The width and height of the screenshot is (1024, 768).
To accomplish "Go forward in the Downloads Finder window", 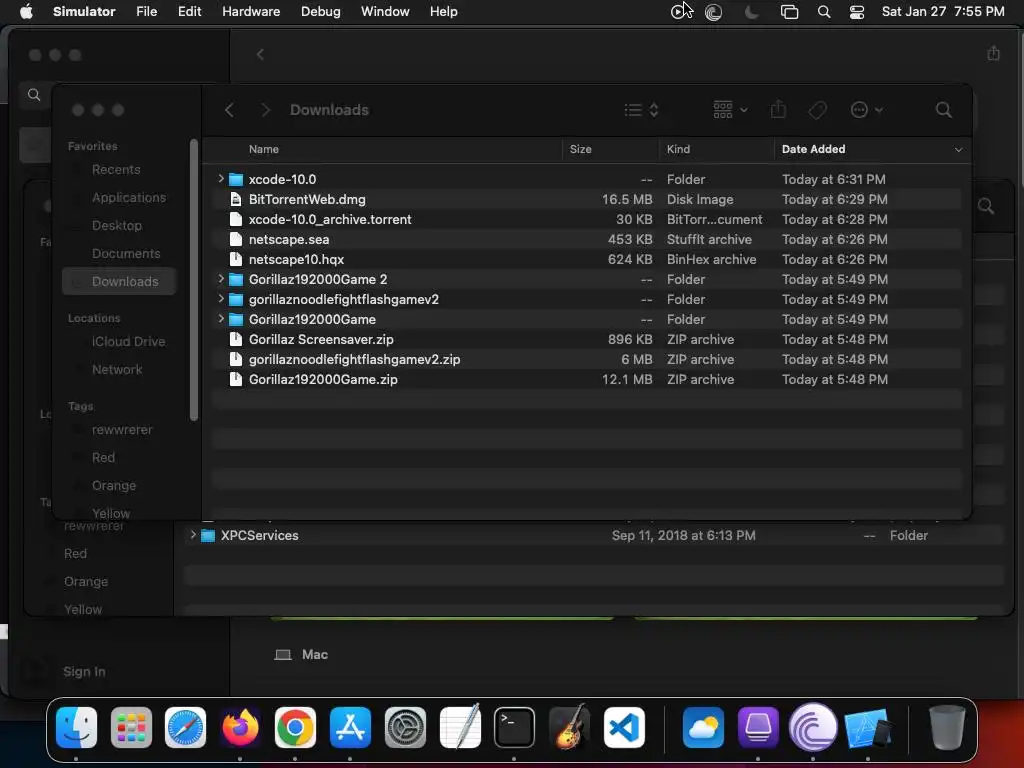I will tap(265, 110).
